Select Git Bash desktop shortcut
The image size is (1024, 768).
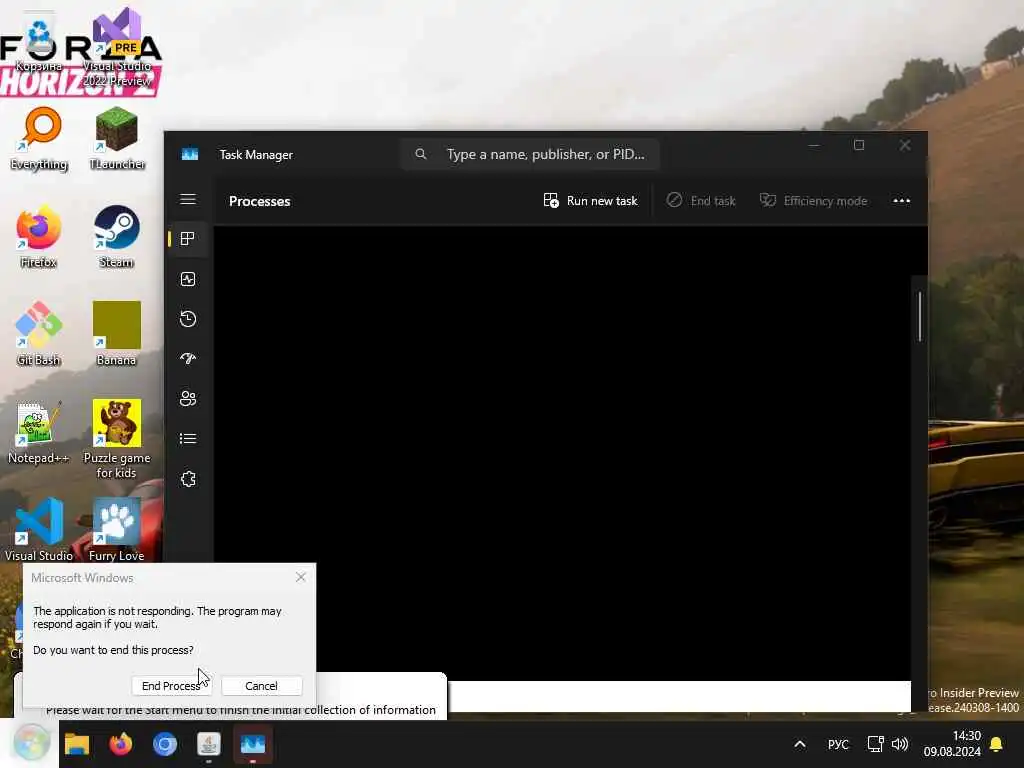tap(39, 334)
